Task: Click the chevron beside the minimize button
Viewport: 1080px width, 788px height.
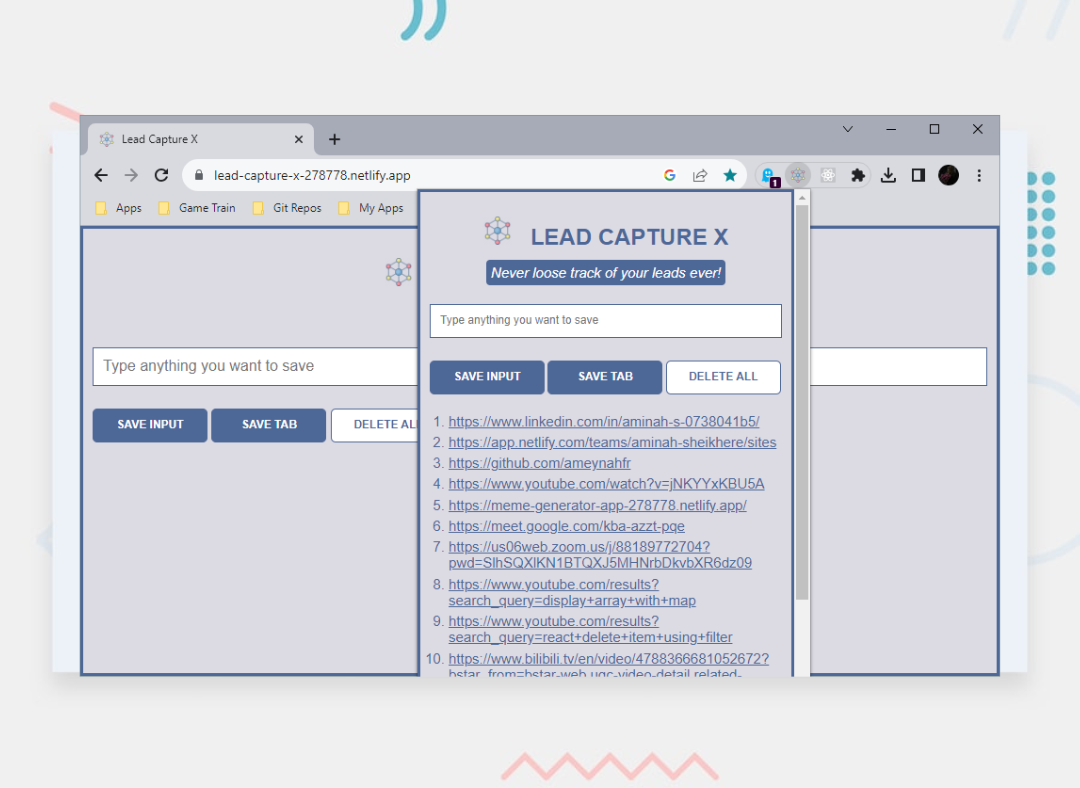Action: pyautogui.click(x=848, y=129)
